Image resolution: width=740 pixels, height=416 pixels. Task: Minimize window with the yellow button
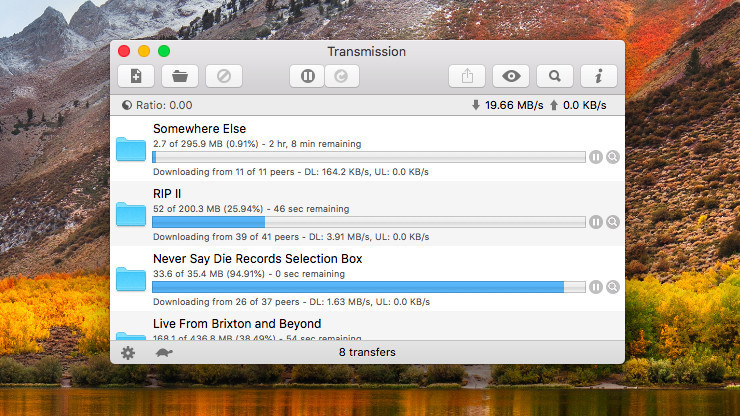coord(144,51)
